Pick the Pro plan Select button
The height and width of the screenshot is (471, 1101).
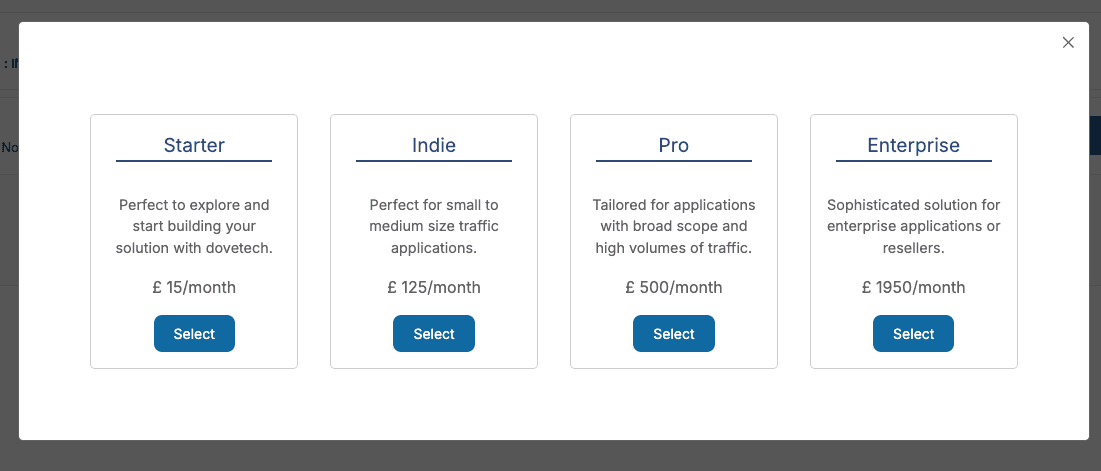coord(674,334)
